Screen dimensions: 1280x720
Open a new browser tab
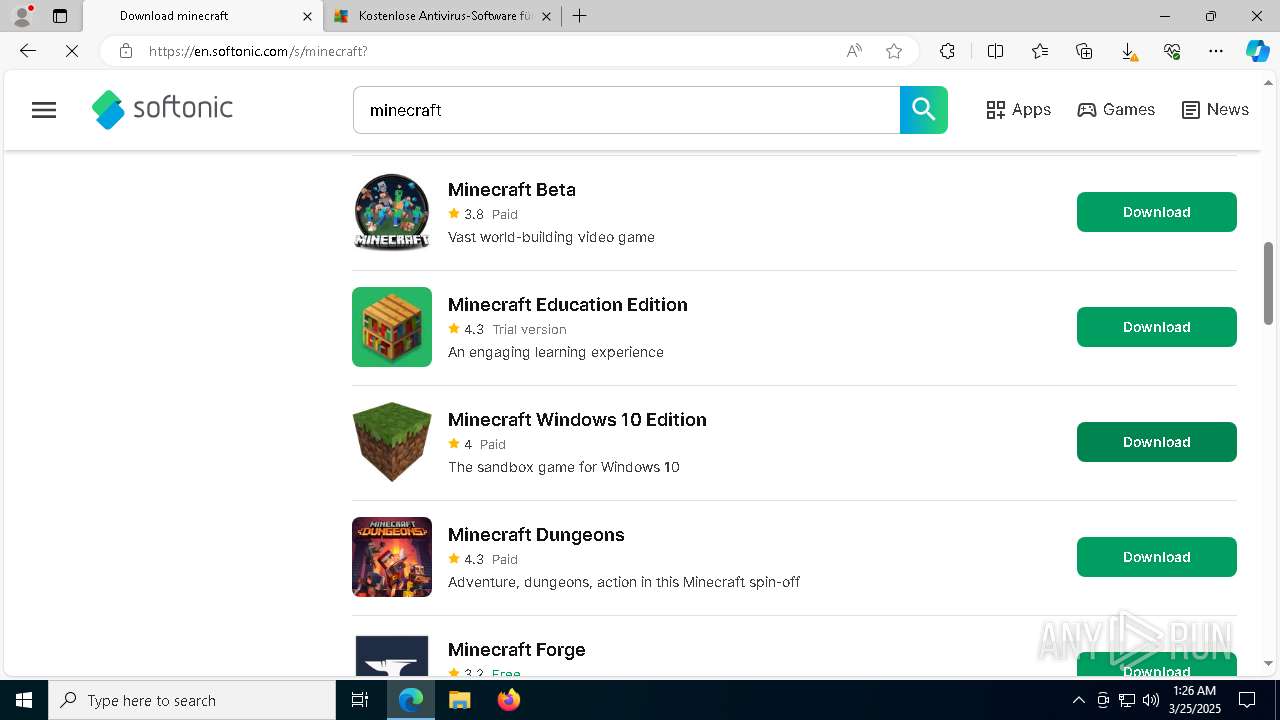pos(579,16)
